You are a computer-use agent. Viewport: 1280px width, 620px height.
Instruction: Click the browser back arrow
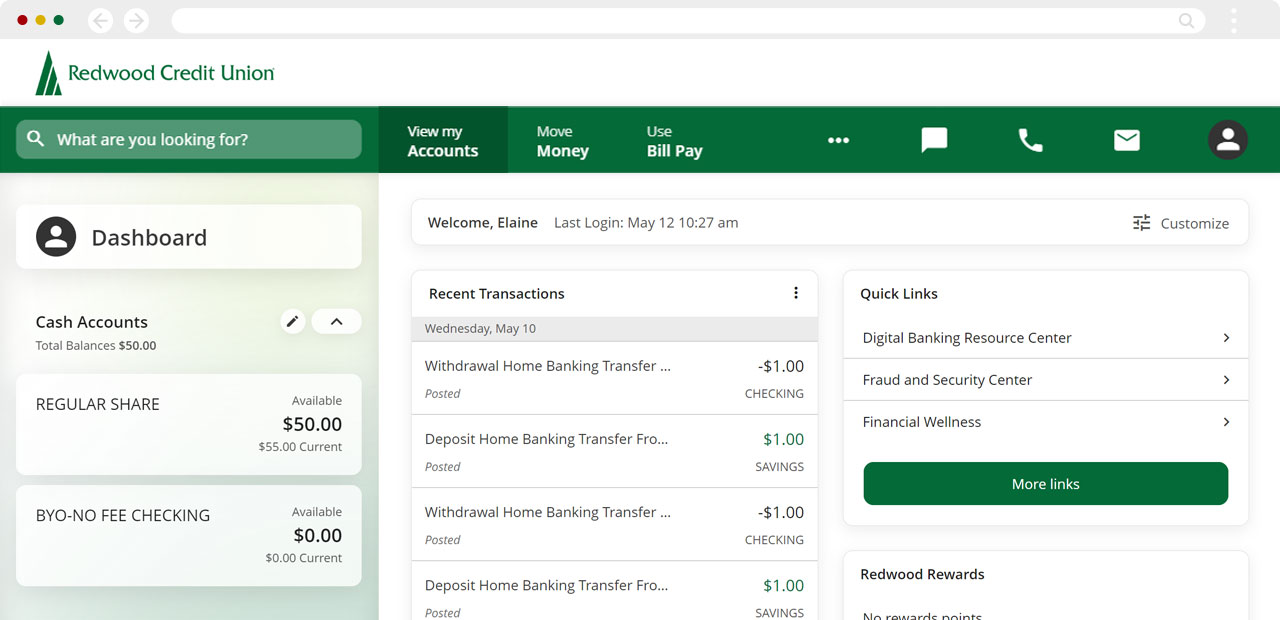click(100, 20)
